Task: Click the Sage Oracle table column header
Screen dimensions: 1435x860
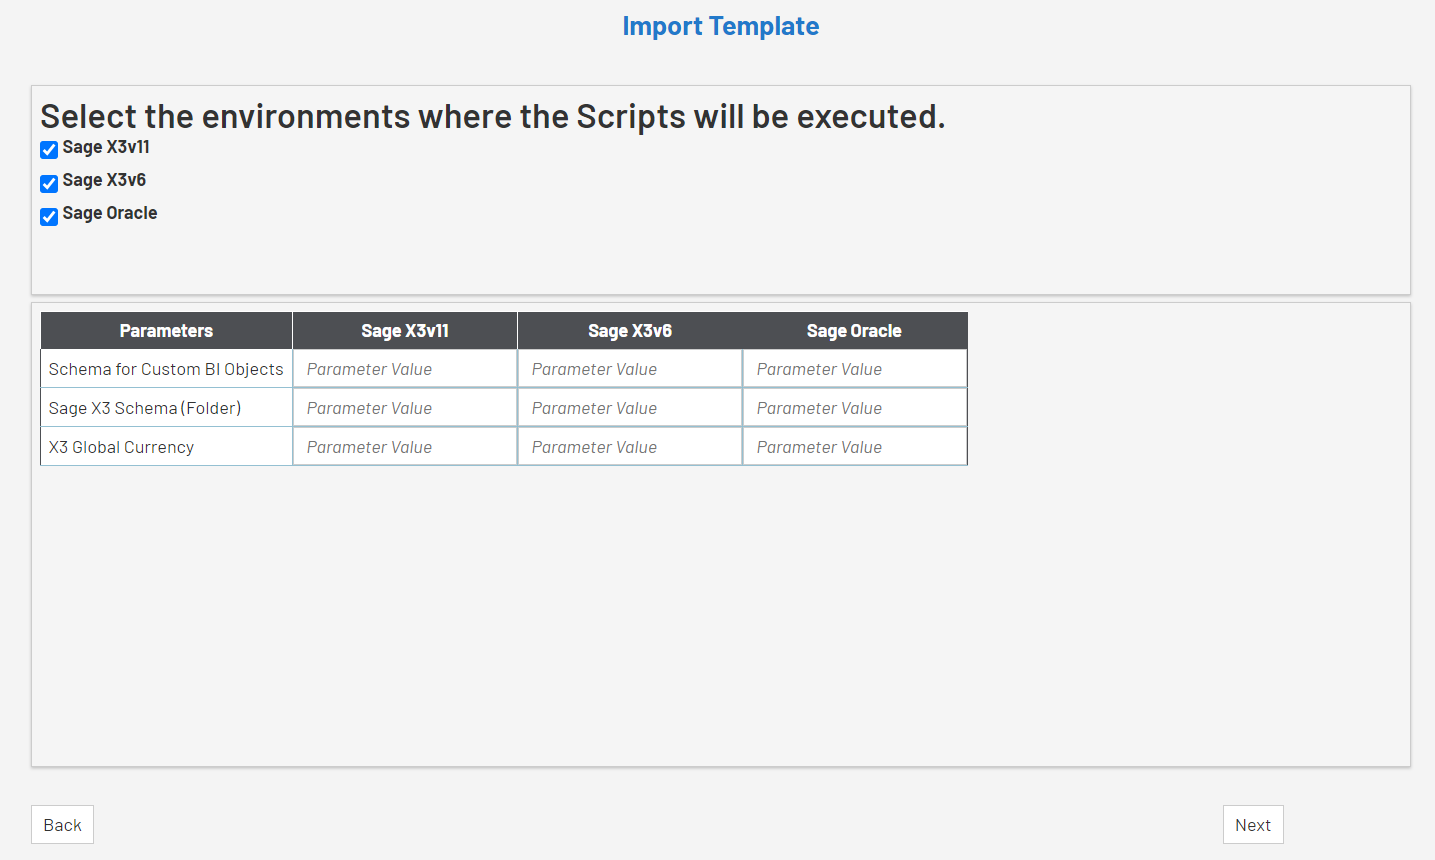Action: pos(854,331)
